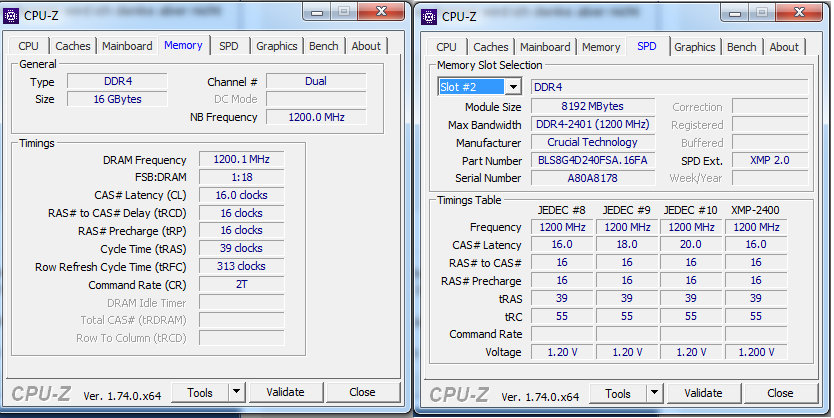Close the left CPU-Z window with X
Screen dimensions: 834x418
(x=381, y=12)
